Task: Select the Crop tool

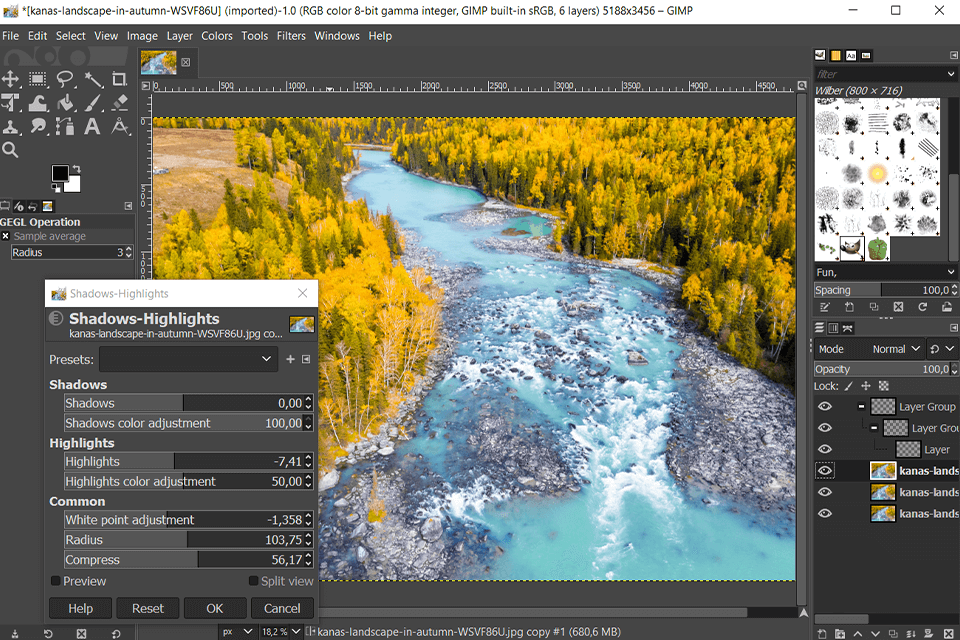Action: (x=119, y=79)
